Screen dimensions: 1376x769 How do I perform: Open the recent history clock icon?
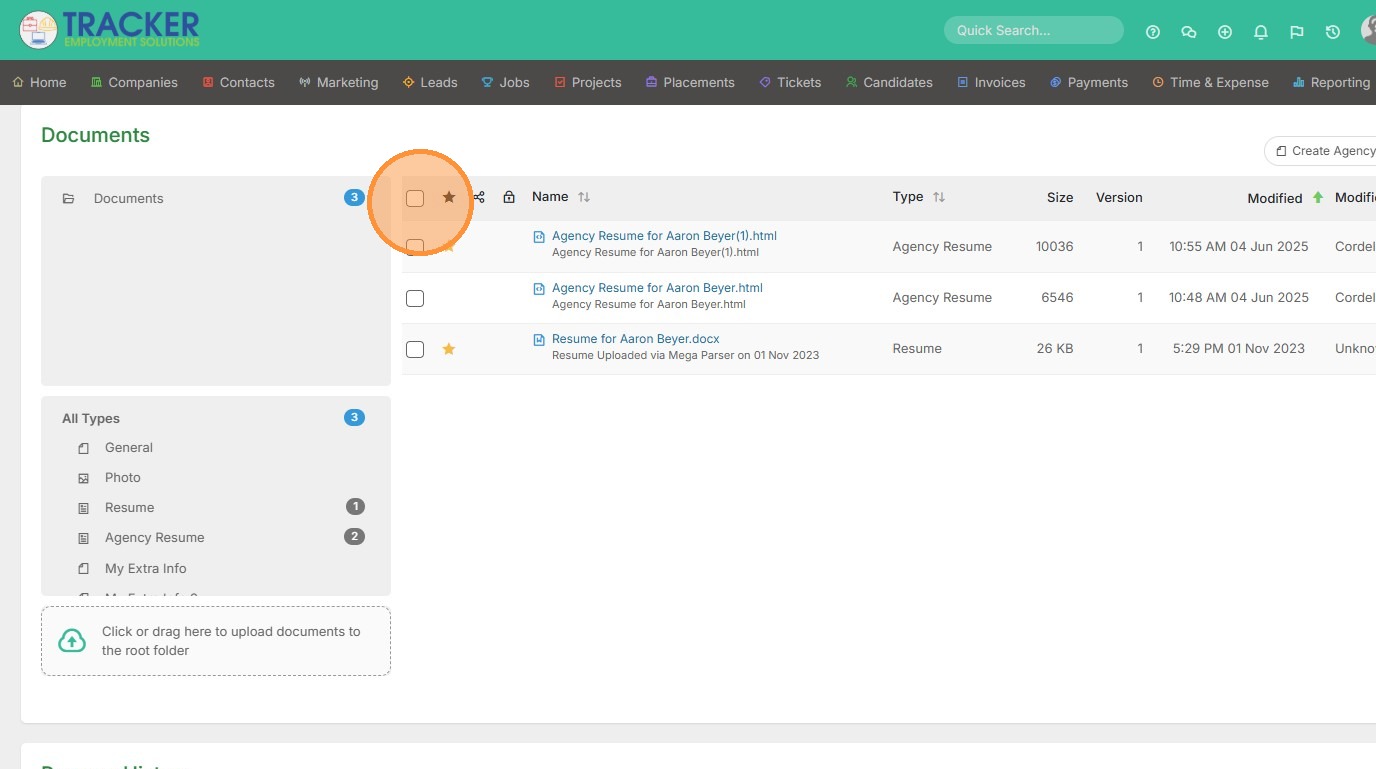pyautogui.click(x=1333, y=32)
